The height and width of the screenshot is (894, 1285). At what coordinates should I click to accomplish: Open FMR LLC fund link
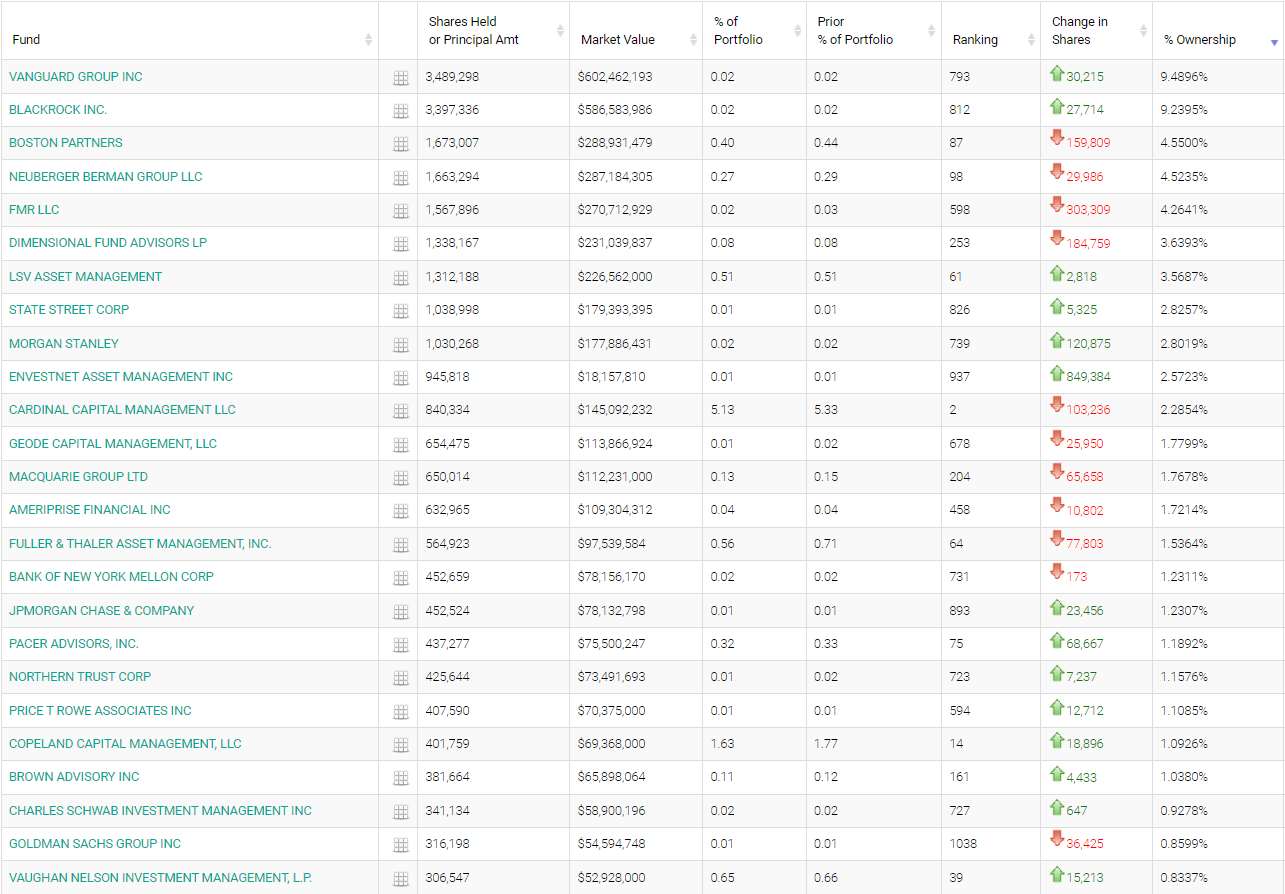coord(34,210)
